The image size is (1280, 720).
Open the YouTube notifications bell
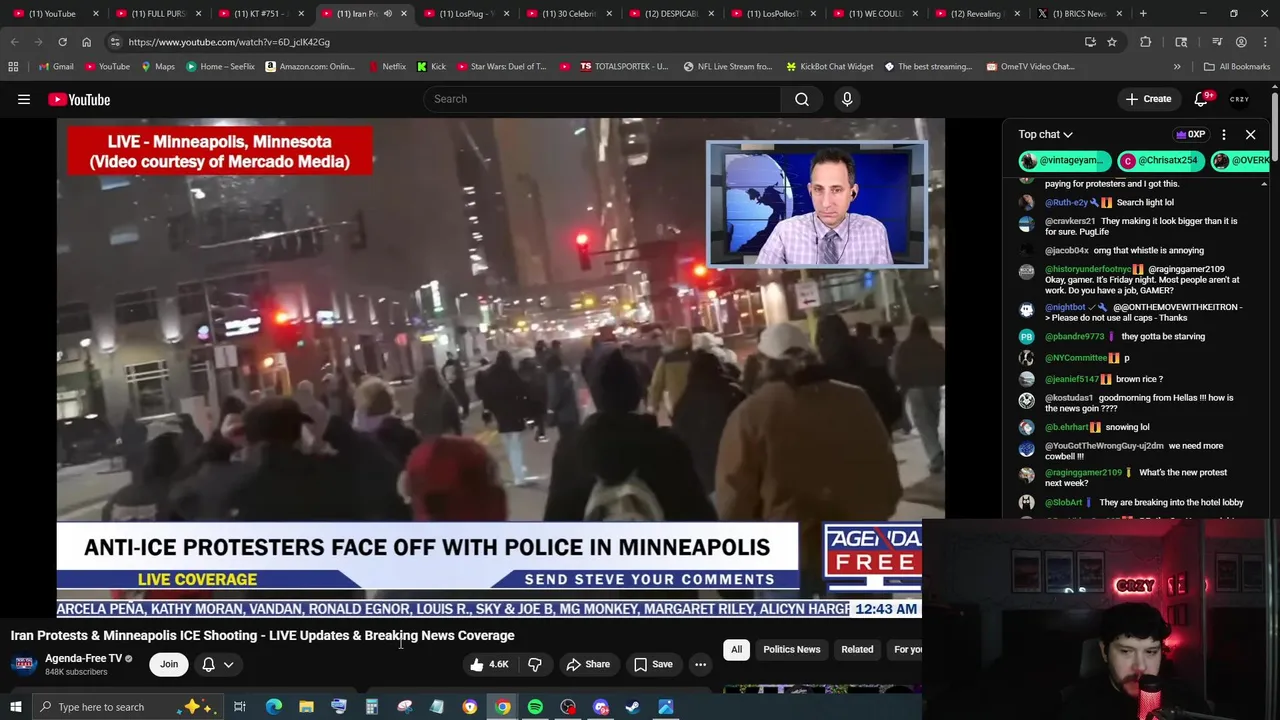coord(1203,99)
